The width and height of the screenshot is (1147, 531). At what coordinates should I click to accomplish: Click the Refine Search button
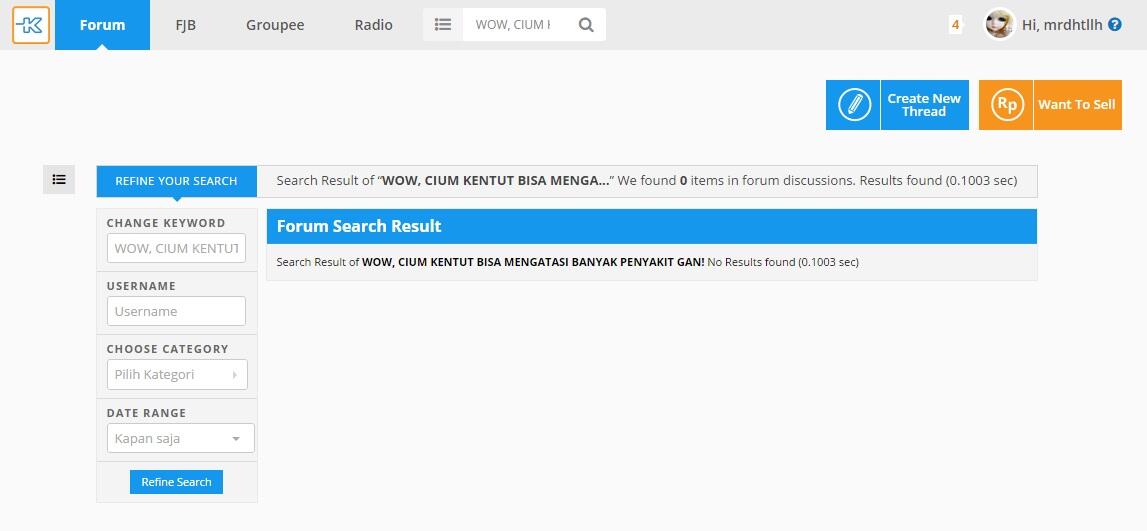click(x=176, y=482)
